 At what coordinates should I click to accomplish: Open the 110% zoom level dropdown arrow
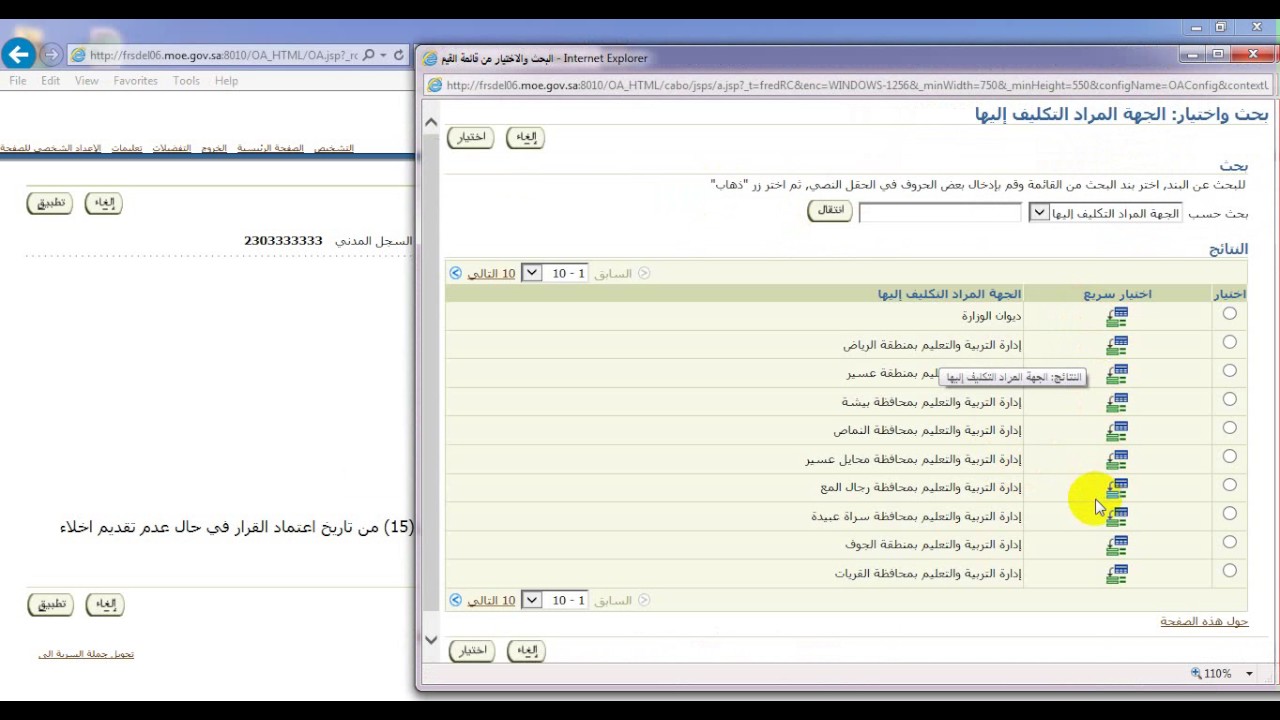pyautogui.click(x=1249, y=674)
